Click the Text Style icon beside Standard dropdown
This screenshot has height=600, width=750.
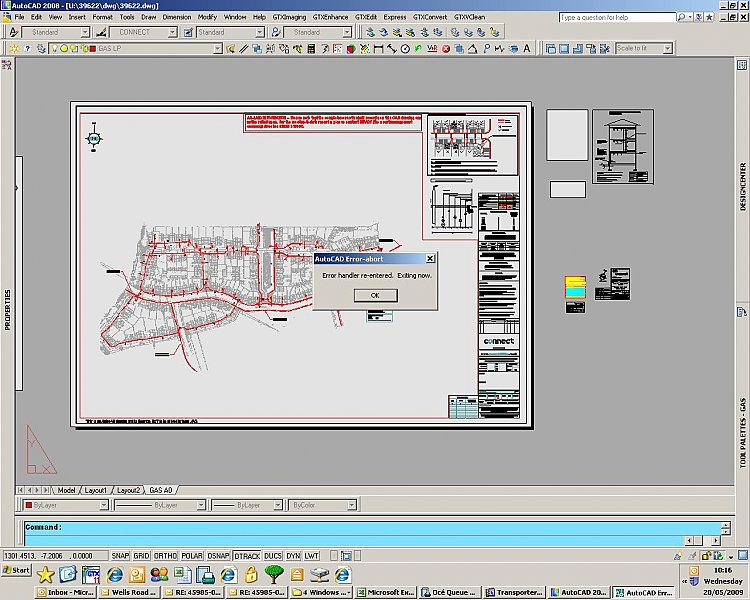tap(14, 33)
